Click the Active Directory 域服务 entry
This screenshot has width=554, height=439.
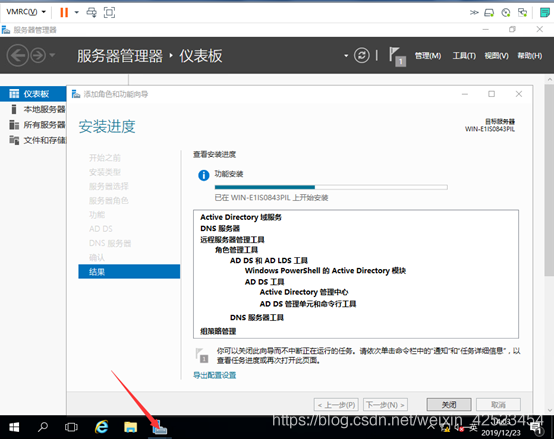[x=241, y=217]
